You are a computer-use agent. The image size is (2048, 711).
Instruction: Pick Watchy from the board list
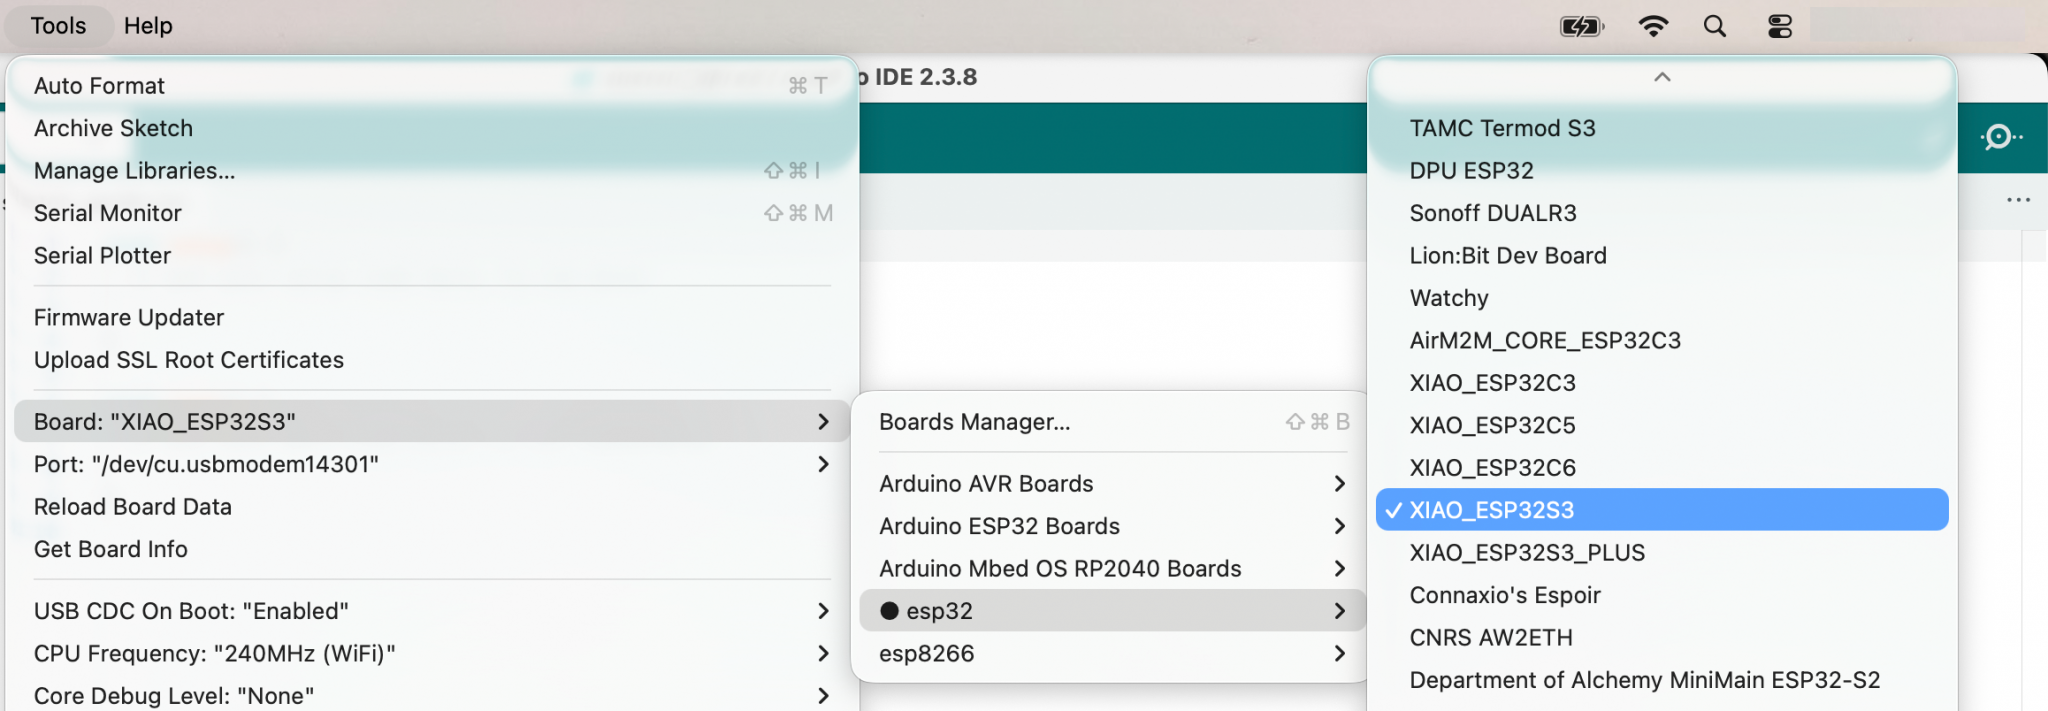tap(1449, 298)
